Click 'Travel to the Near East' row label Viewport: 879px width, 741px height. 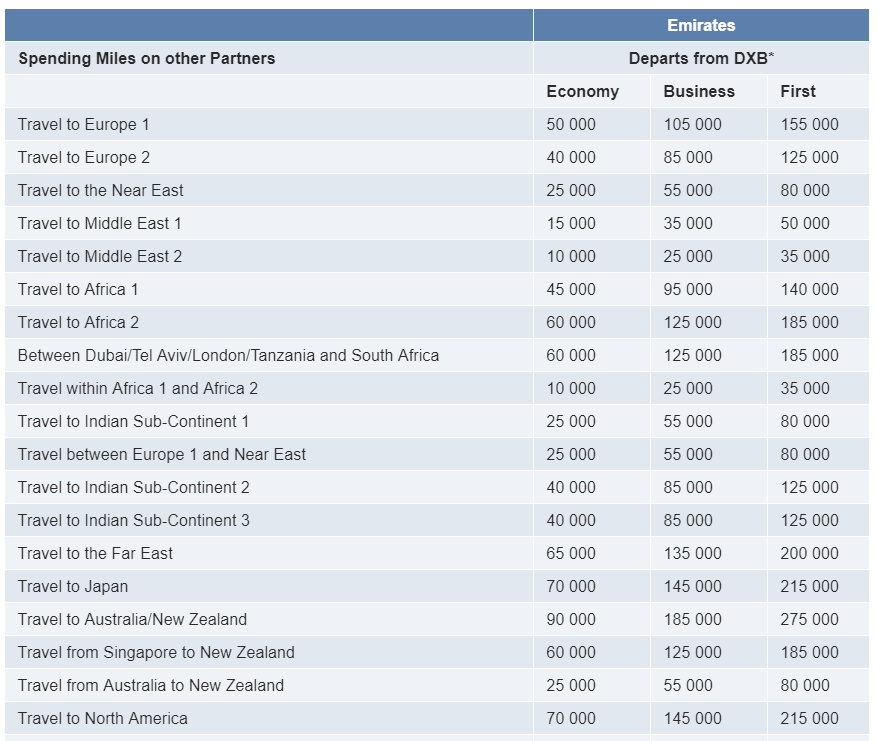coord(100,191)
